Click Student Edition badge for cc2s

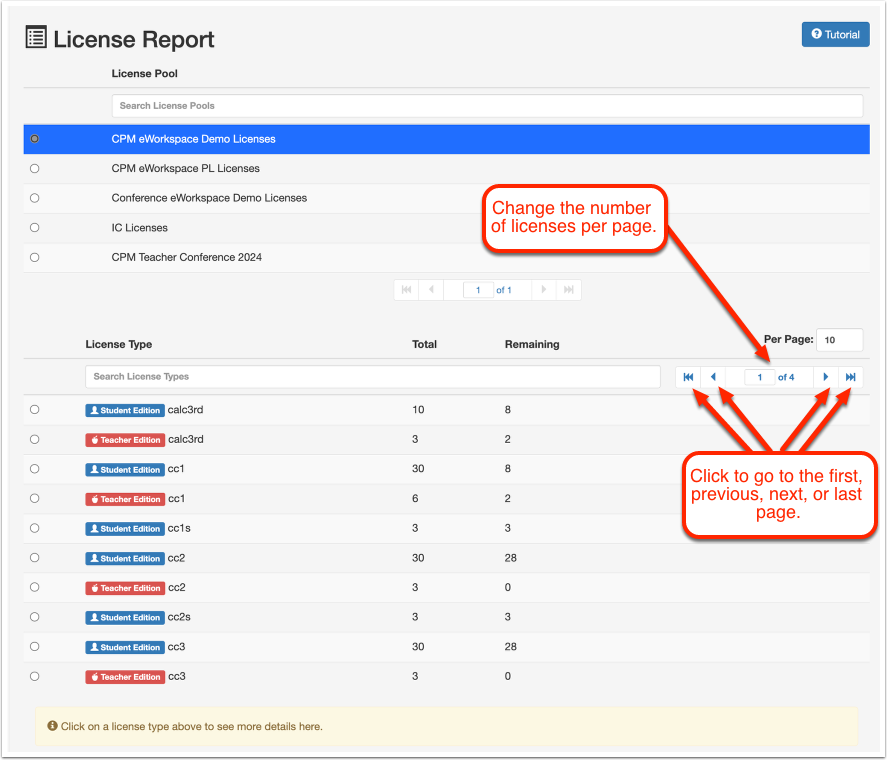click(125, 617)
